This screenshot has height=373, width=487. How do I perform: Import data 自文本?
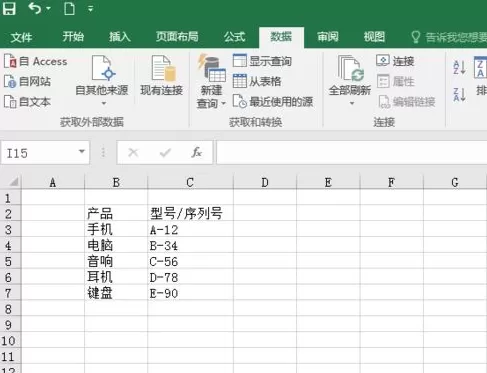[28, 102]
